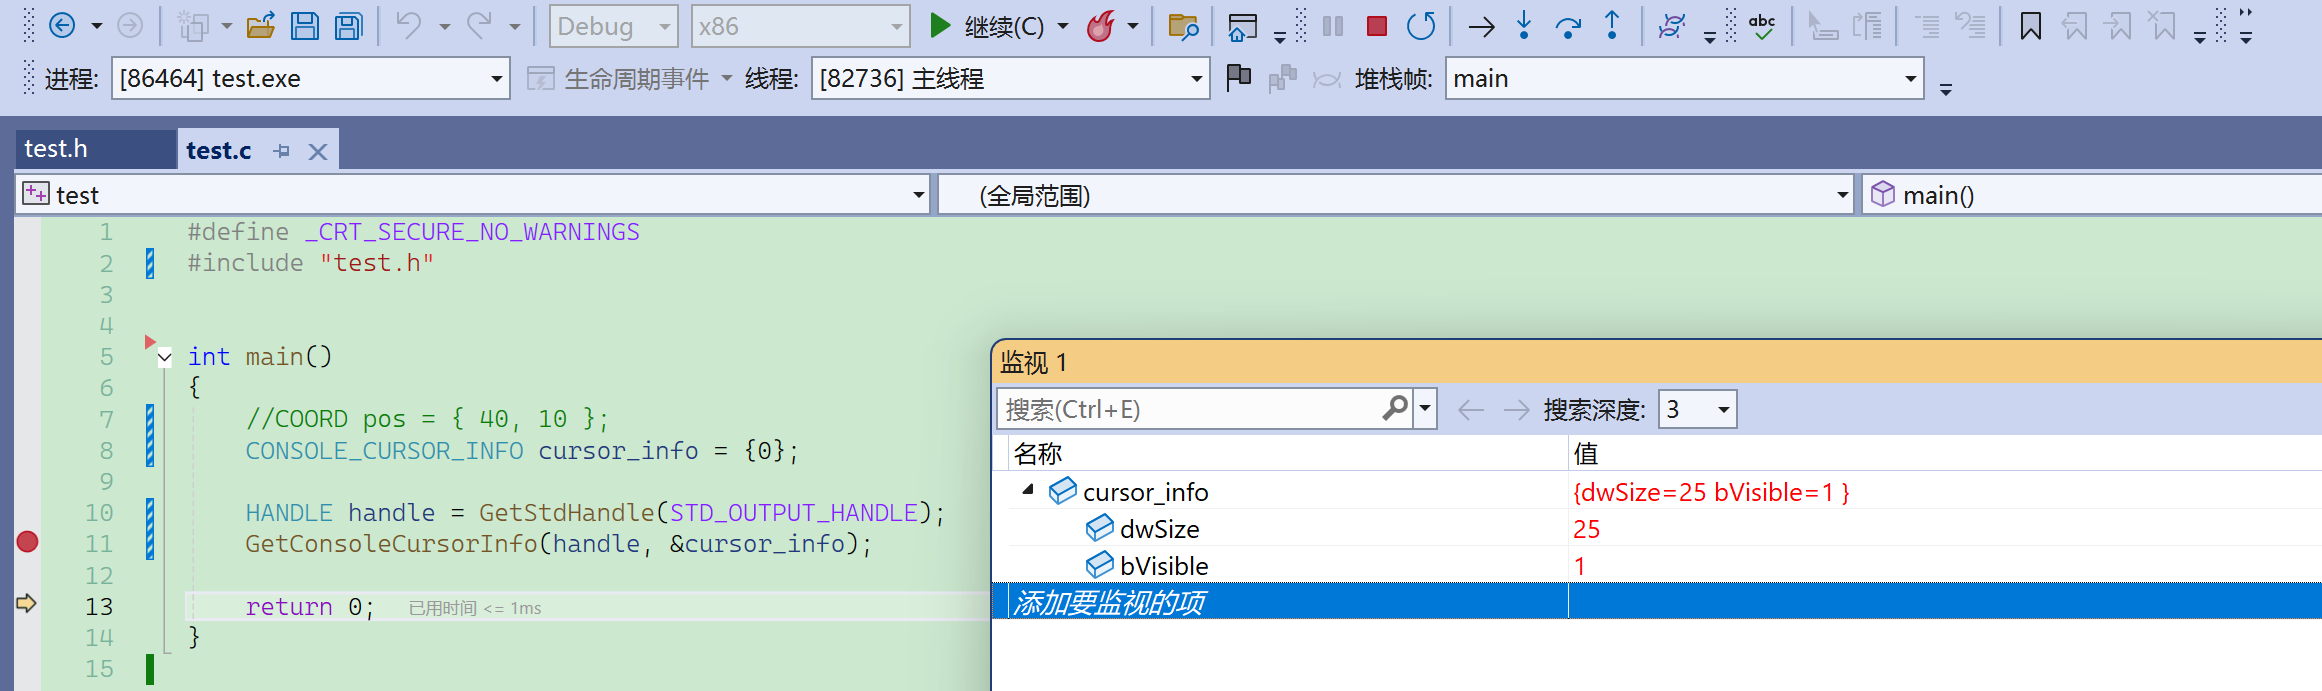The width and height of the screenshot is (2322, 691).
Task: Toggle bookmark with the bookmark icon
Action: pos(2031,26)
